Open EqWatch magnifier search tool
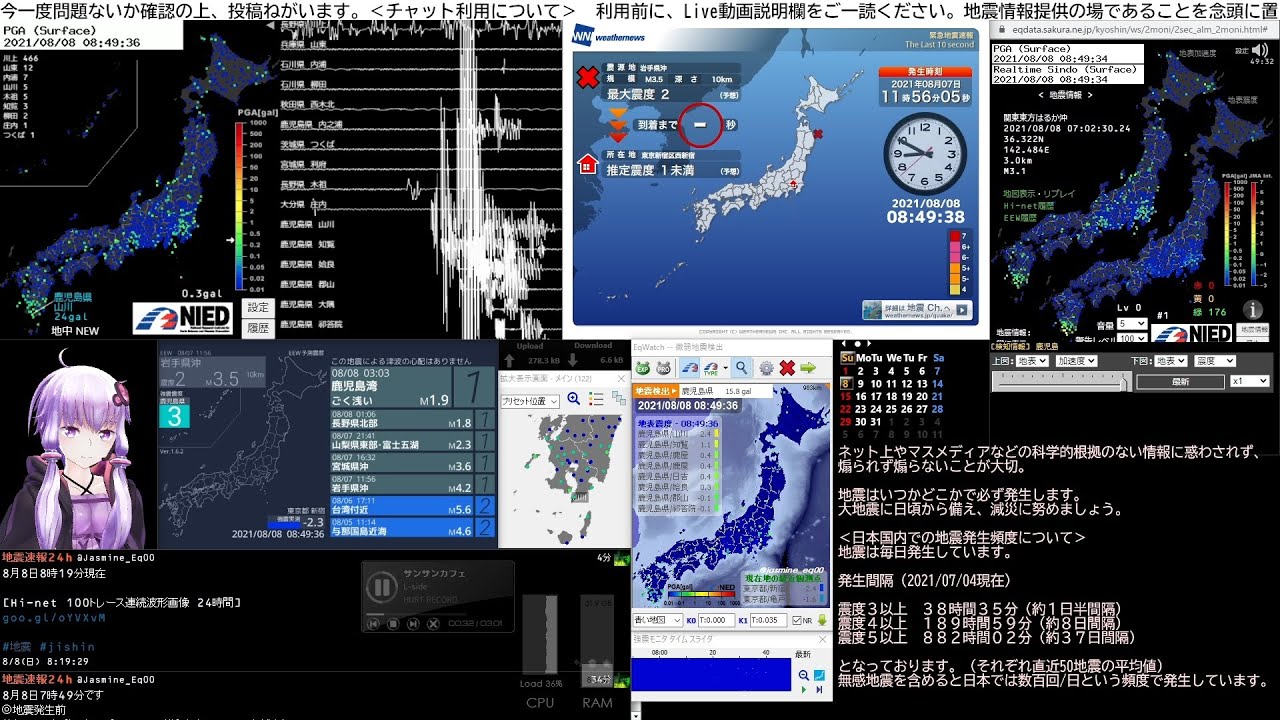This screenshot has height=720, width=1280. point(742,368)
